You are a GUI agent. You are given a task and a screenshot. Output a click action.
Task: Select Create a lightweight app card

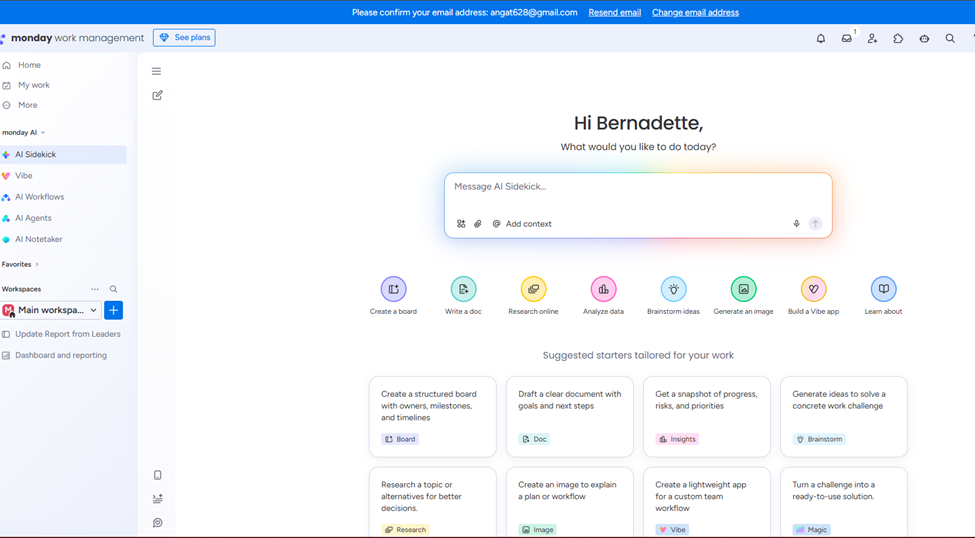tap(707, 502)
